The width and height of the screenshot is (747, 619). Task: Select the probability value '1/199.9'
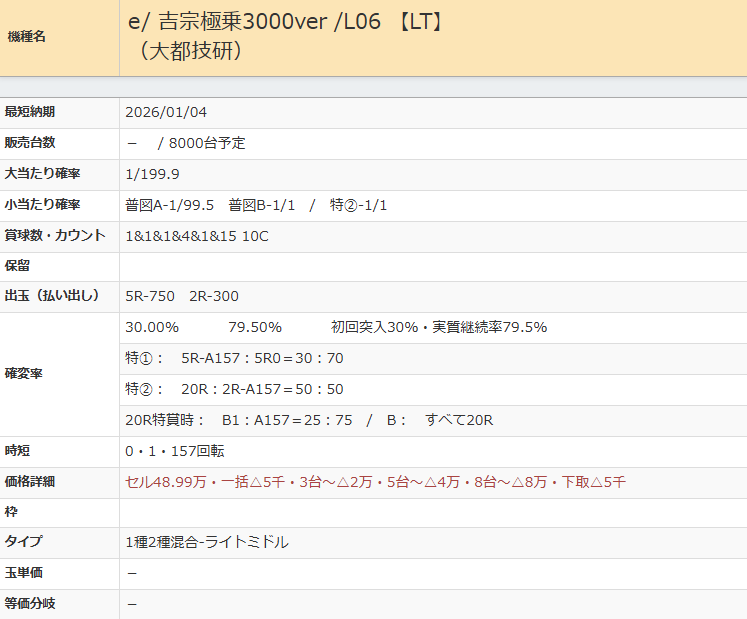[x=152, y=174]
